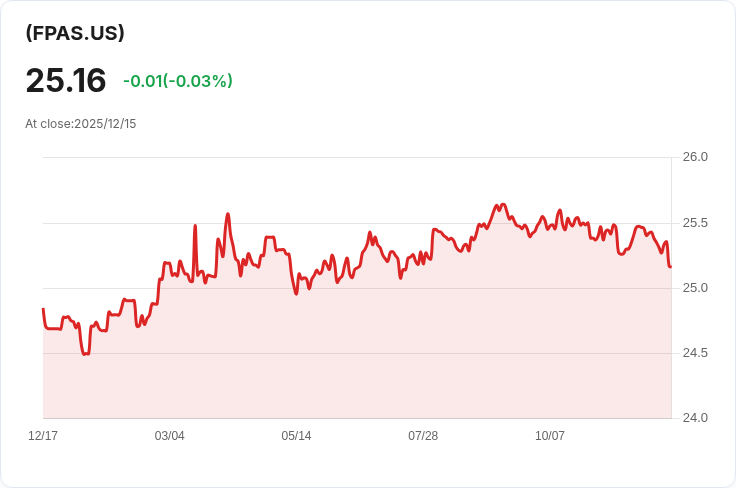This screenshot has width=736, height=488.
Task: Select the 12/17 date axis label
Action: [43, 436]
